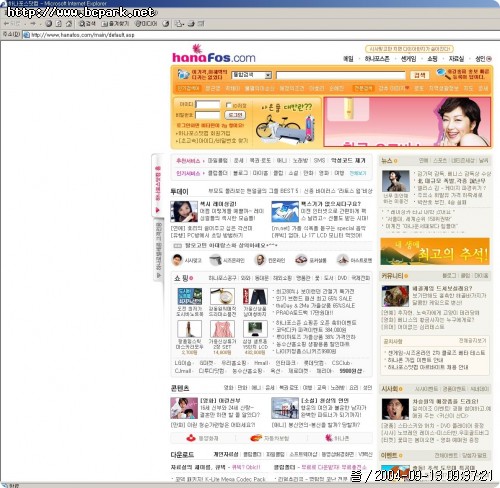Click the 검색 search button in the orange bar
The height and width of the screenshot is (488, 500).
(x=419, y=75)
